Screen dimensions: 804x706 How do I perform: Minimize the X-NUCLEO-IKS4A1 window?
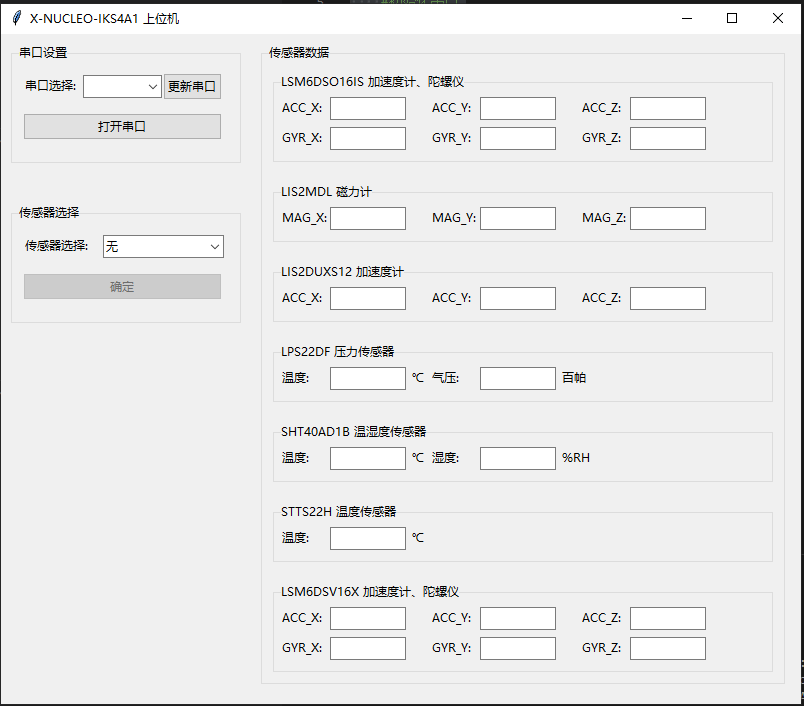[686, 18]
